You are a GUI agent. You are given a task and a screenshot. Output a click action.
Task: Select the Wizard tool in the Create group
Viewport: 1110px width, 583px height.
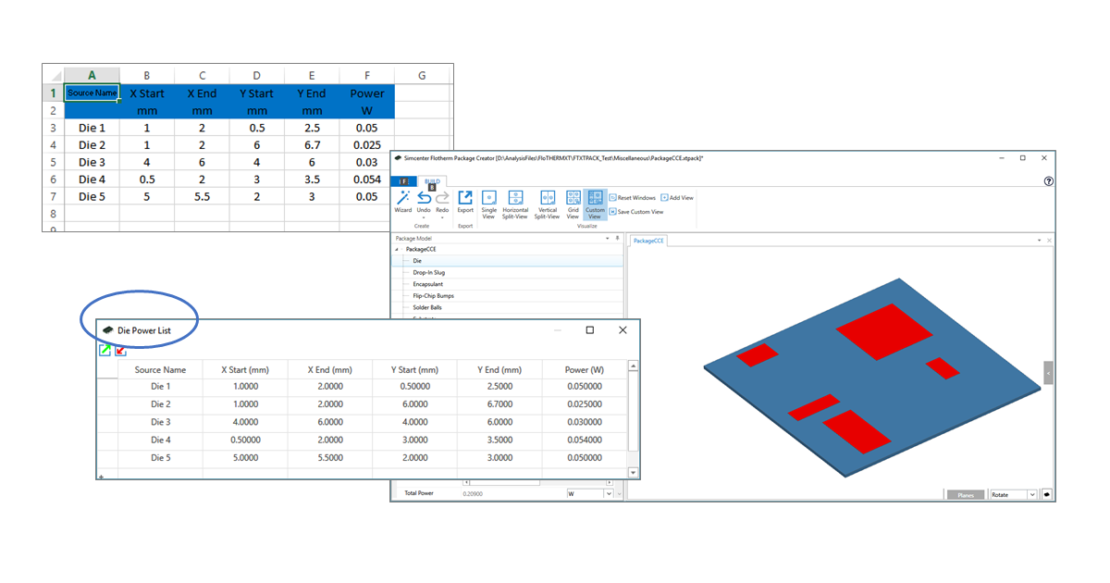coord(405,198)
